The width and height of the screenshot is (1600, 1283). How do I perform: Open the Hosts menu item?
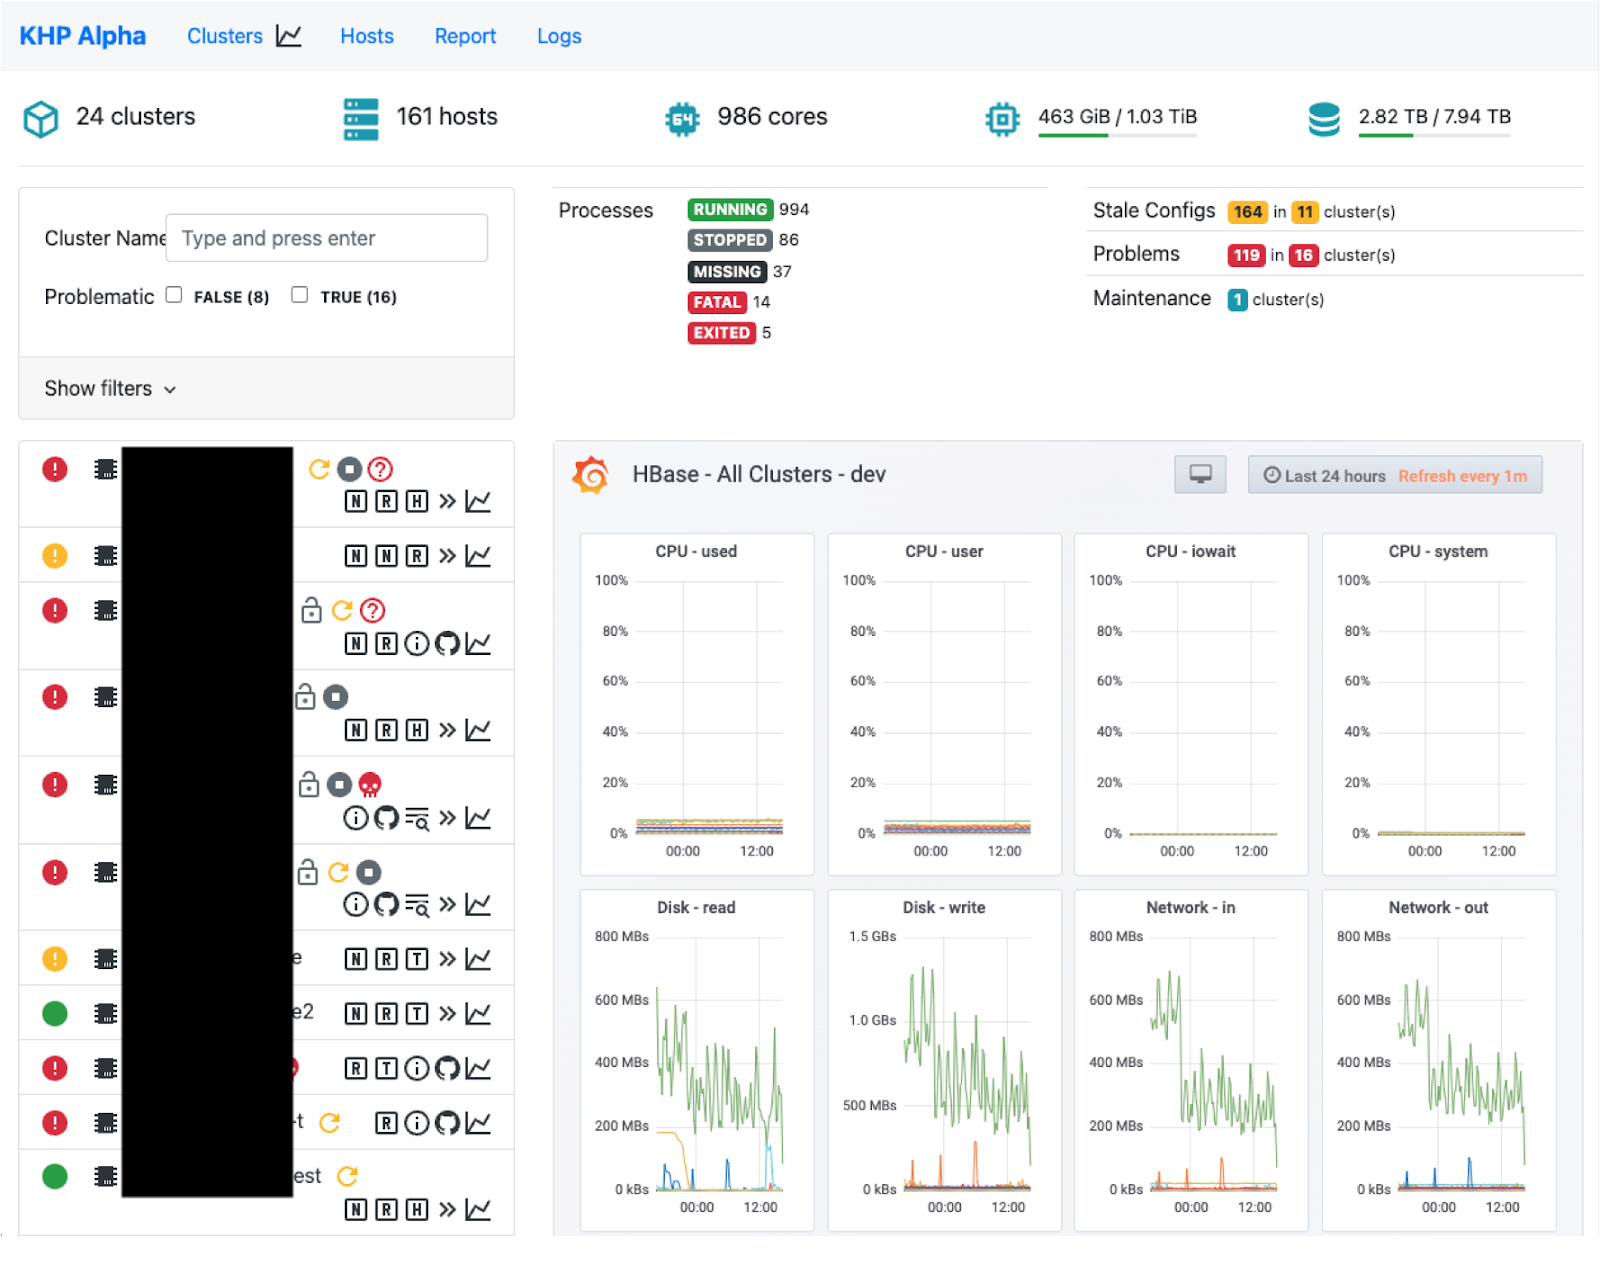367,36
